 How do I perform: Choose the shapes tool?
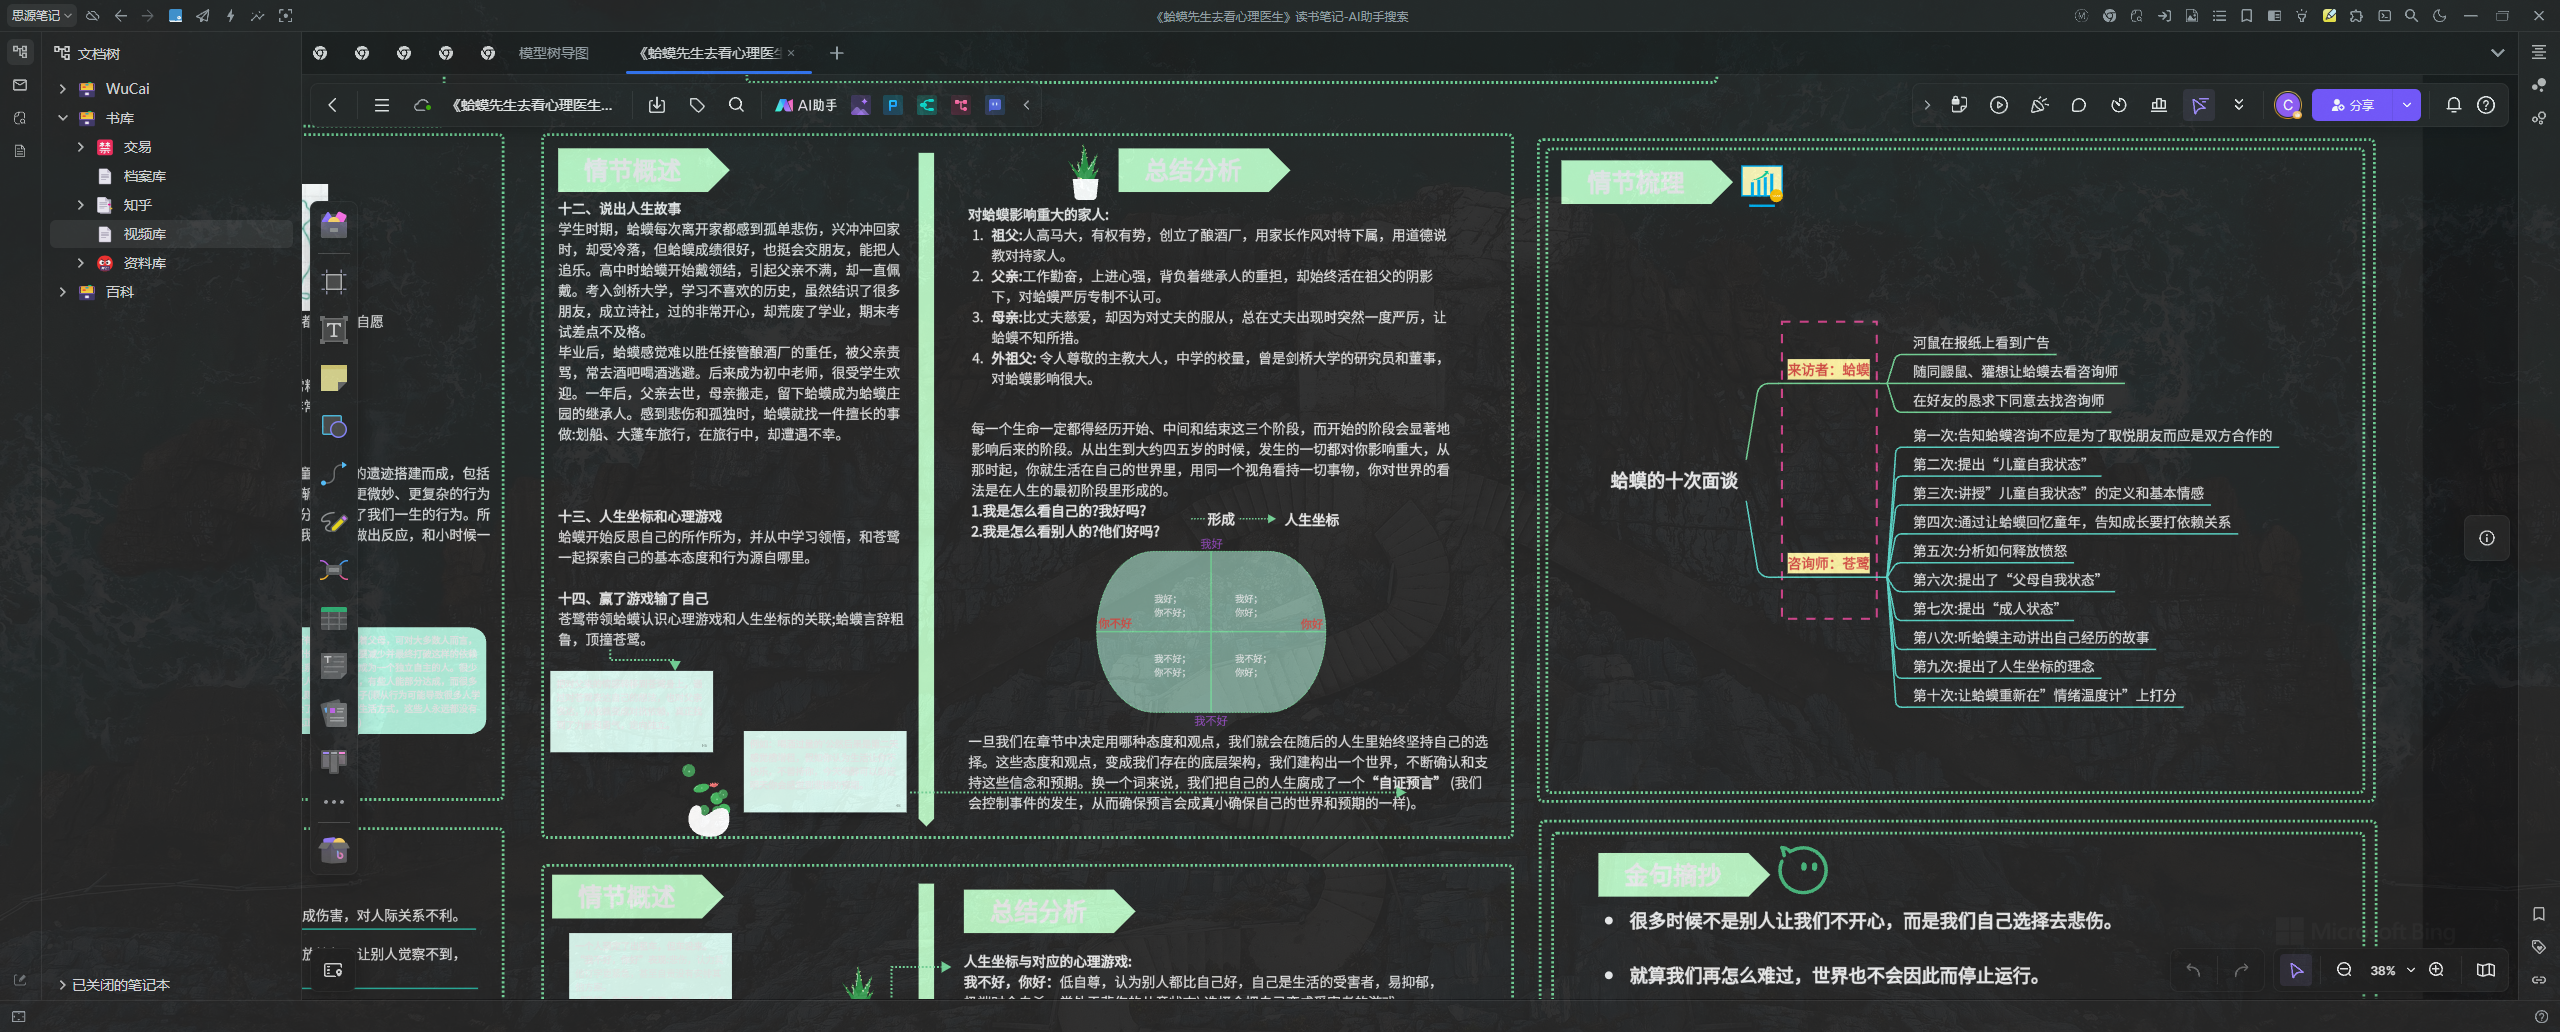point(334,427)
